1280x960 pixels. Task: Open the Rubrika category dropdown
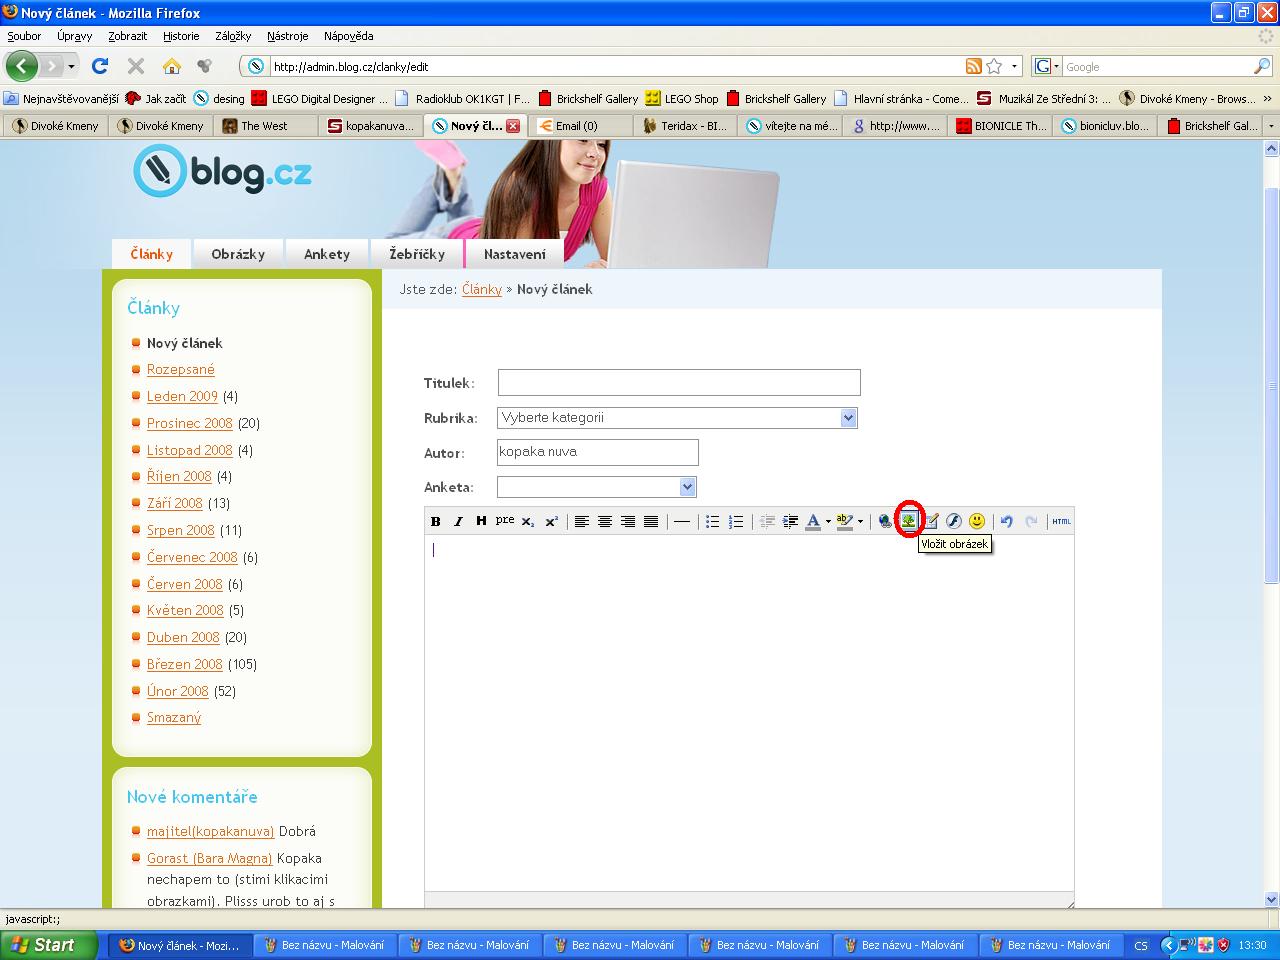849,418
